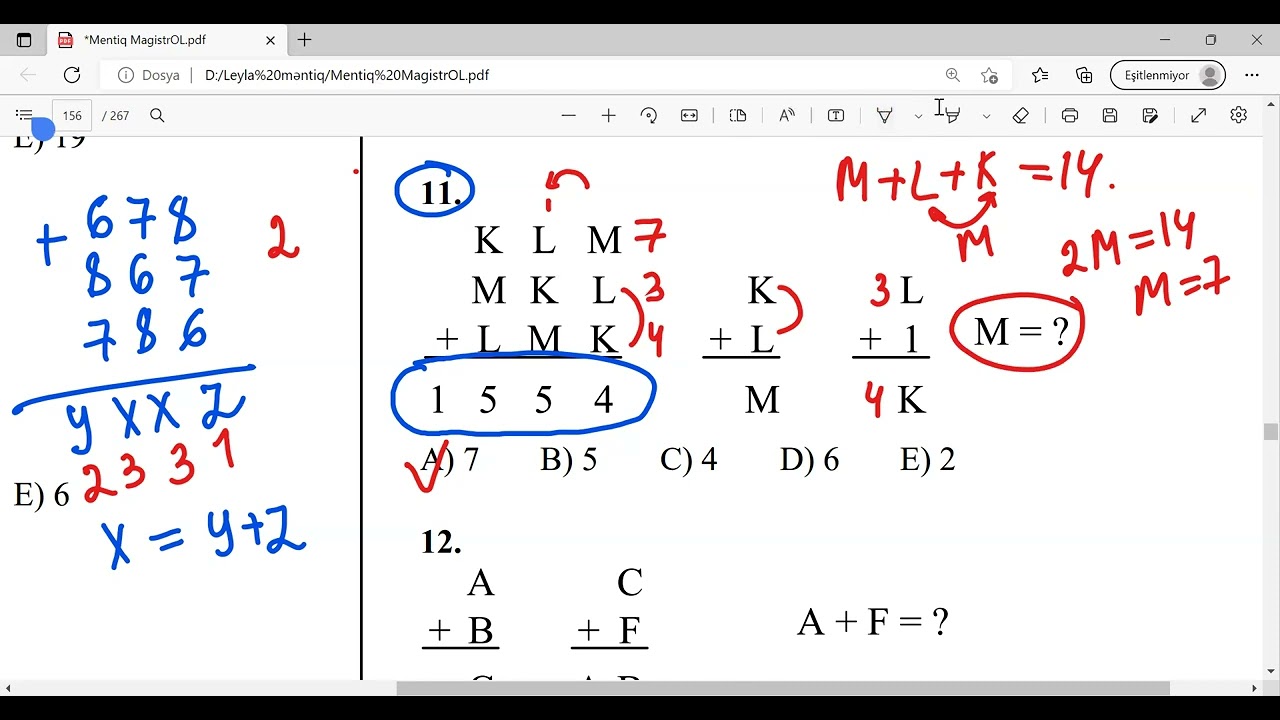This screenshot has height=720, width=1280.
Task: Click the 'A + F = ?' text
Action: pos(873,622)
